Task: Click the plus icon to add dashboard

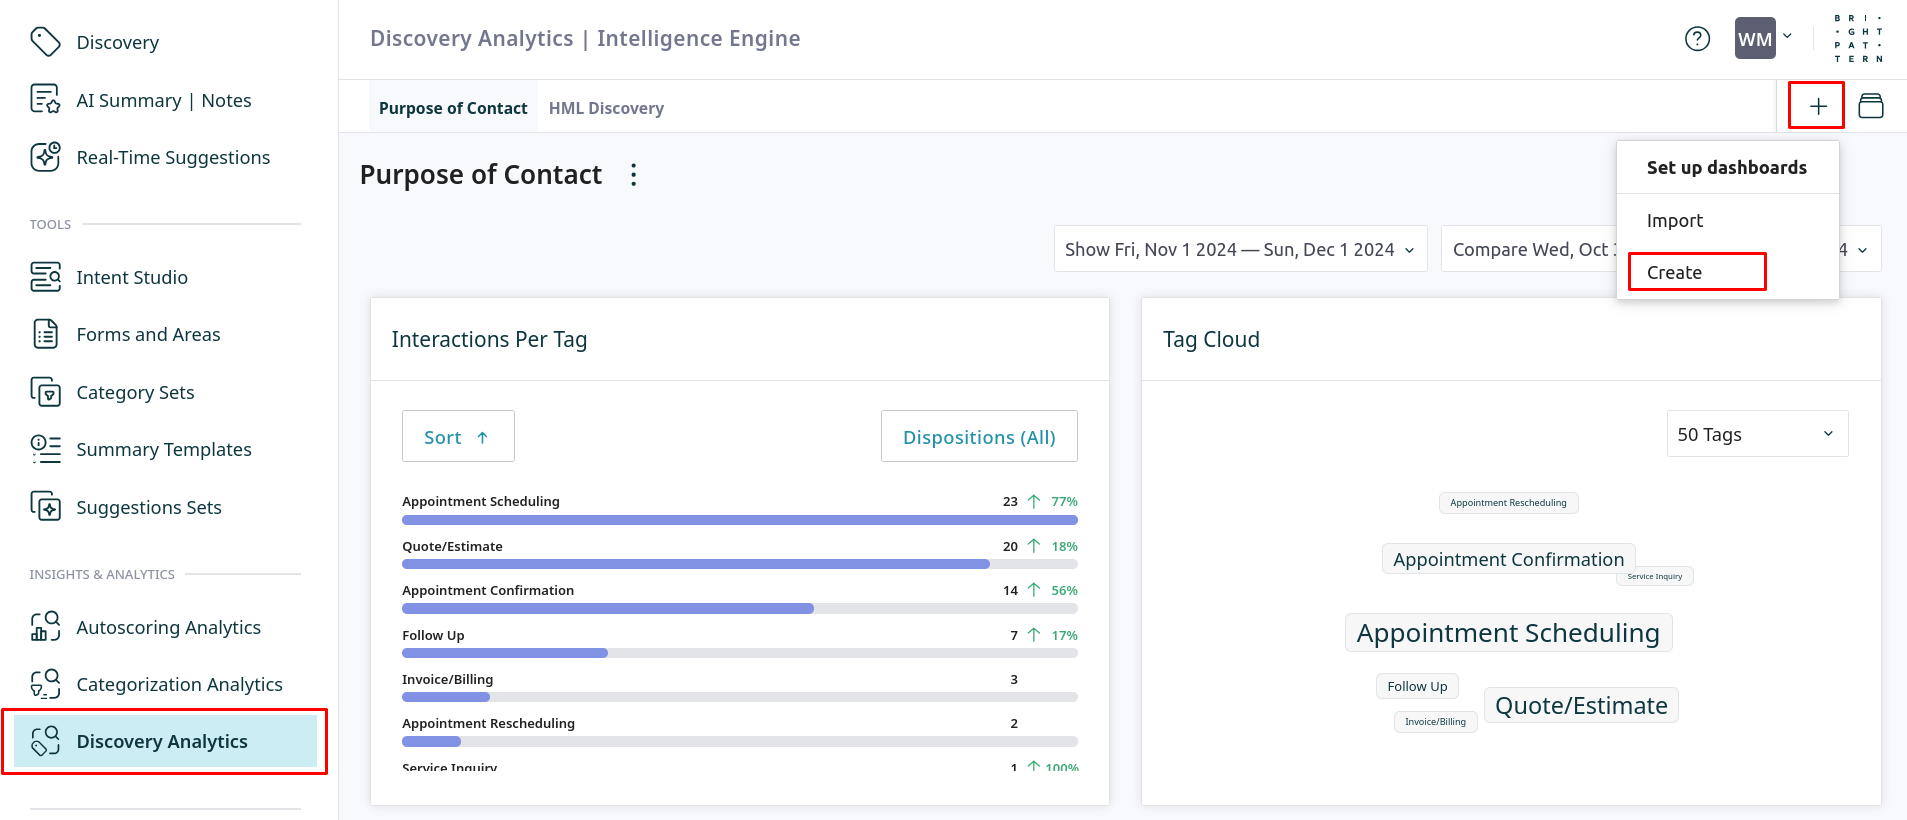Action: [1817, 106]
